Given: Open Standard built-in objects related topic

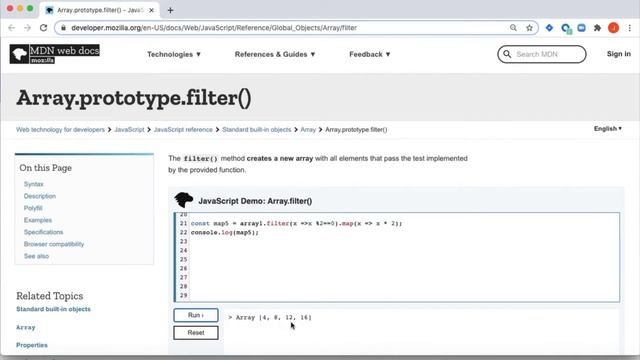Looking at the screenshot, I should [53, 309].
